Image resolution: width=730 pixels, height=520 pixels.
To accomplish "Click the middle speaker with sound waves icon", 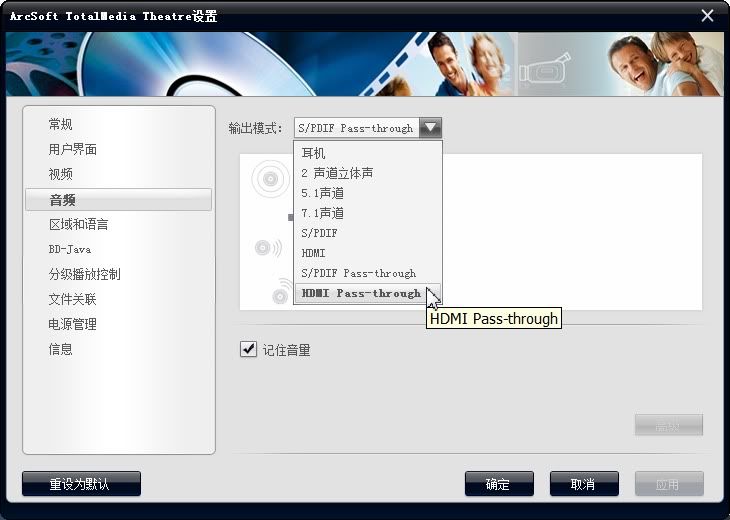I will click(x=268, y=247).
